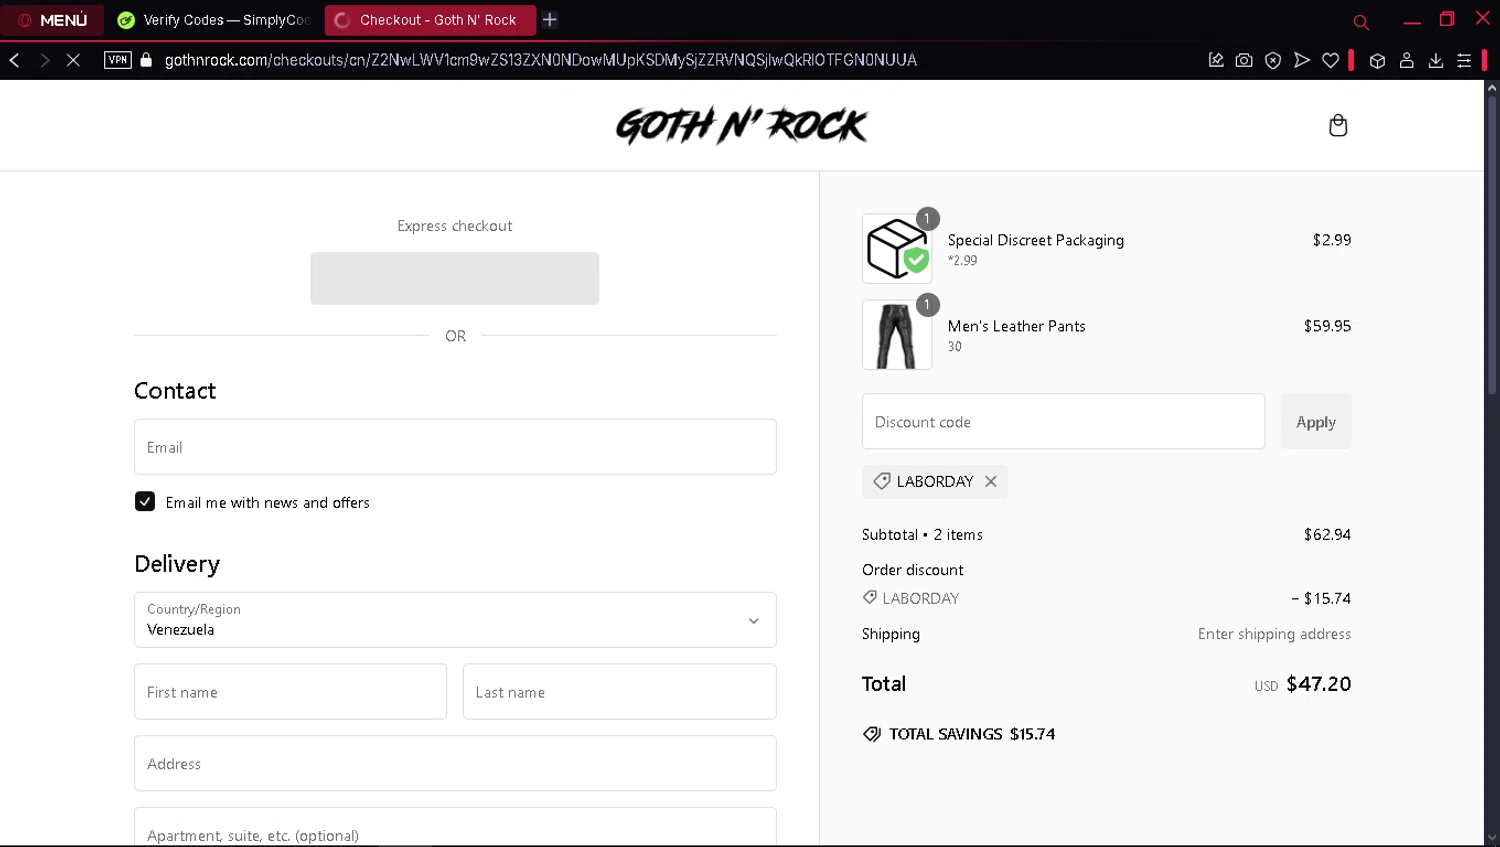Image resolution: width=1500 pixels, height=847 pixels.
Task: Take a snapshot with camera icon
Action: 1244,60
